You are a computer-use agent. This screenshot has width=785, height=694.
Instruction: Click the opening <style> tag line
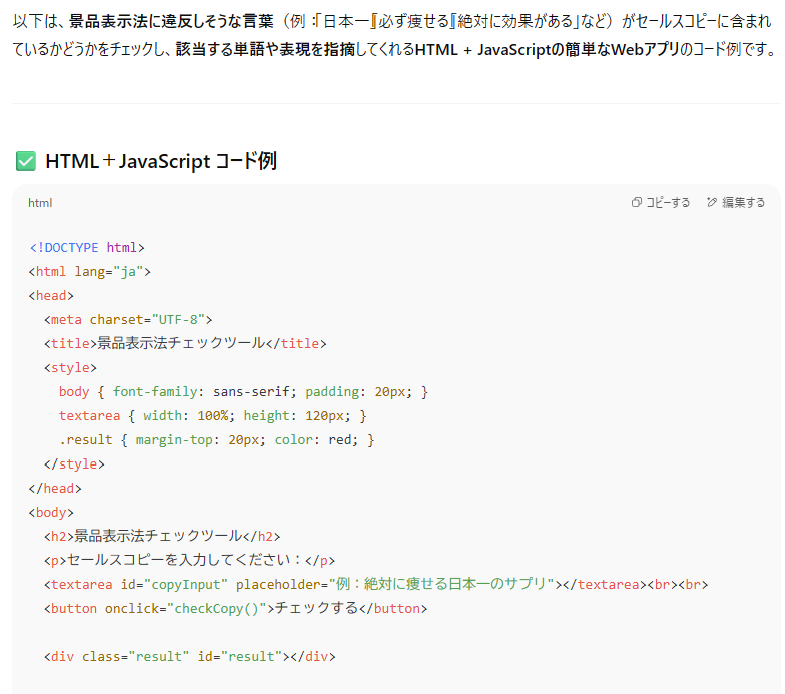click(70, 368)
